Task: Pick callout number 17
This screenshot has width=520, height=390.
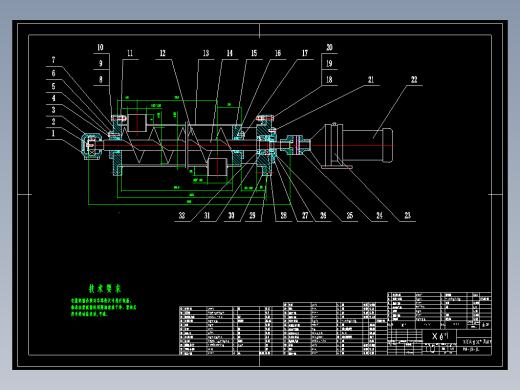Action: (305, 53)
